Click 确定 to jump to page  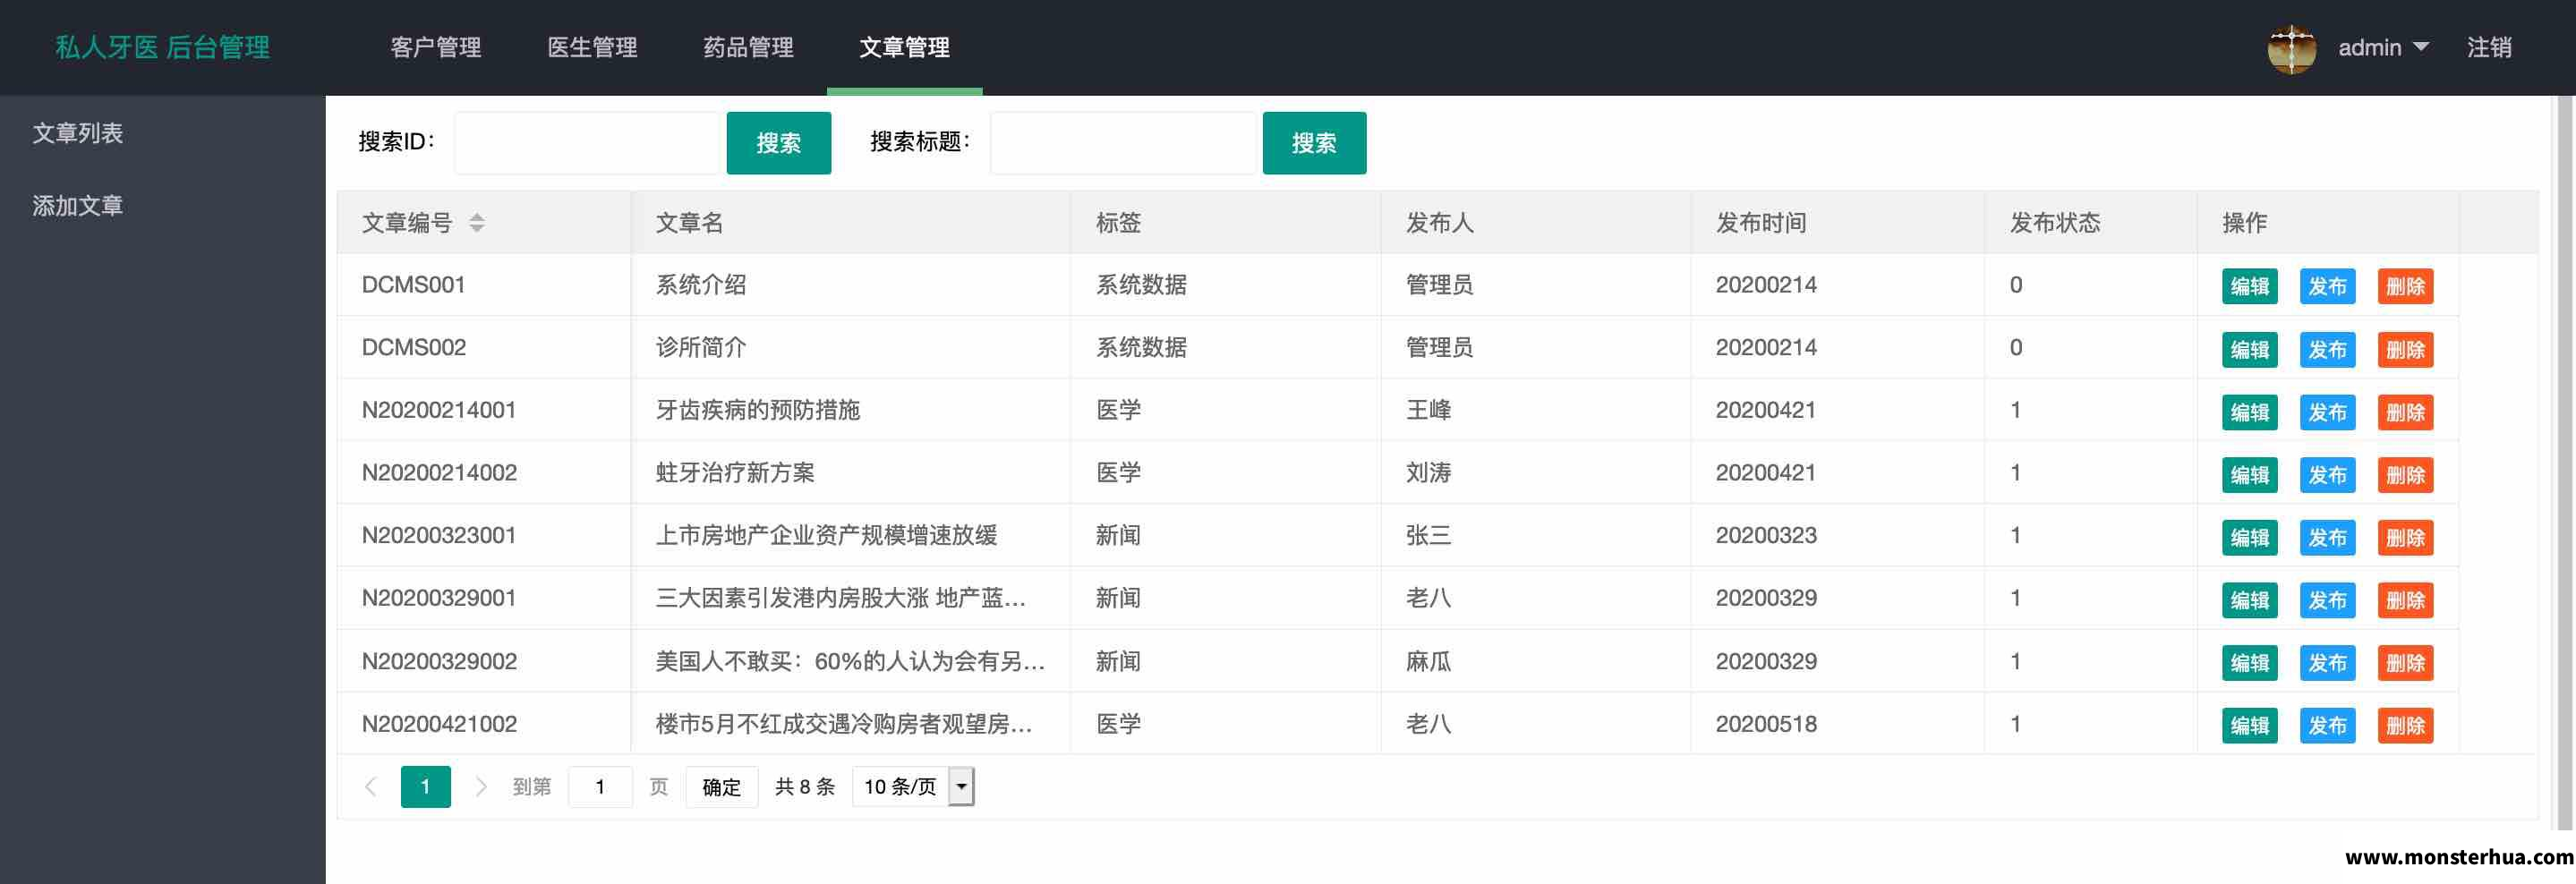722,787
